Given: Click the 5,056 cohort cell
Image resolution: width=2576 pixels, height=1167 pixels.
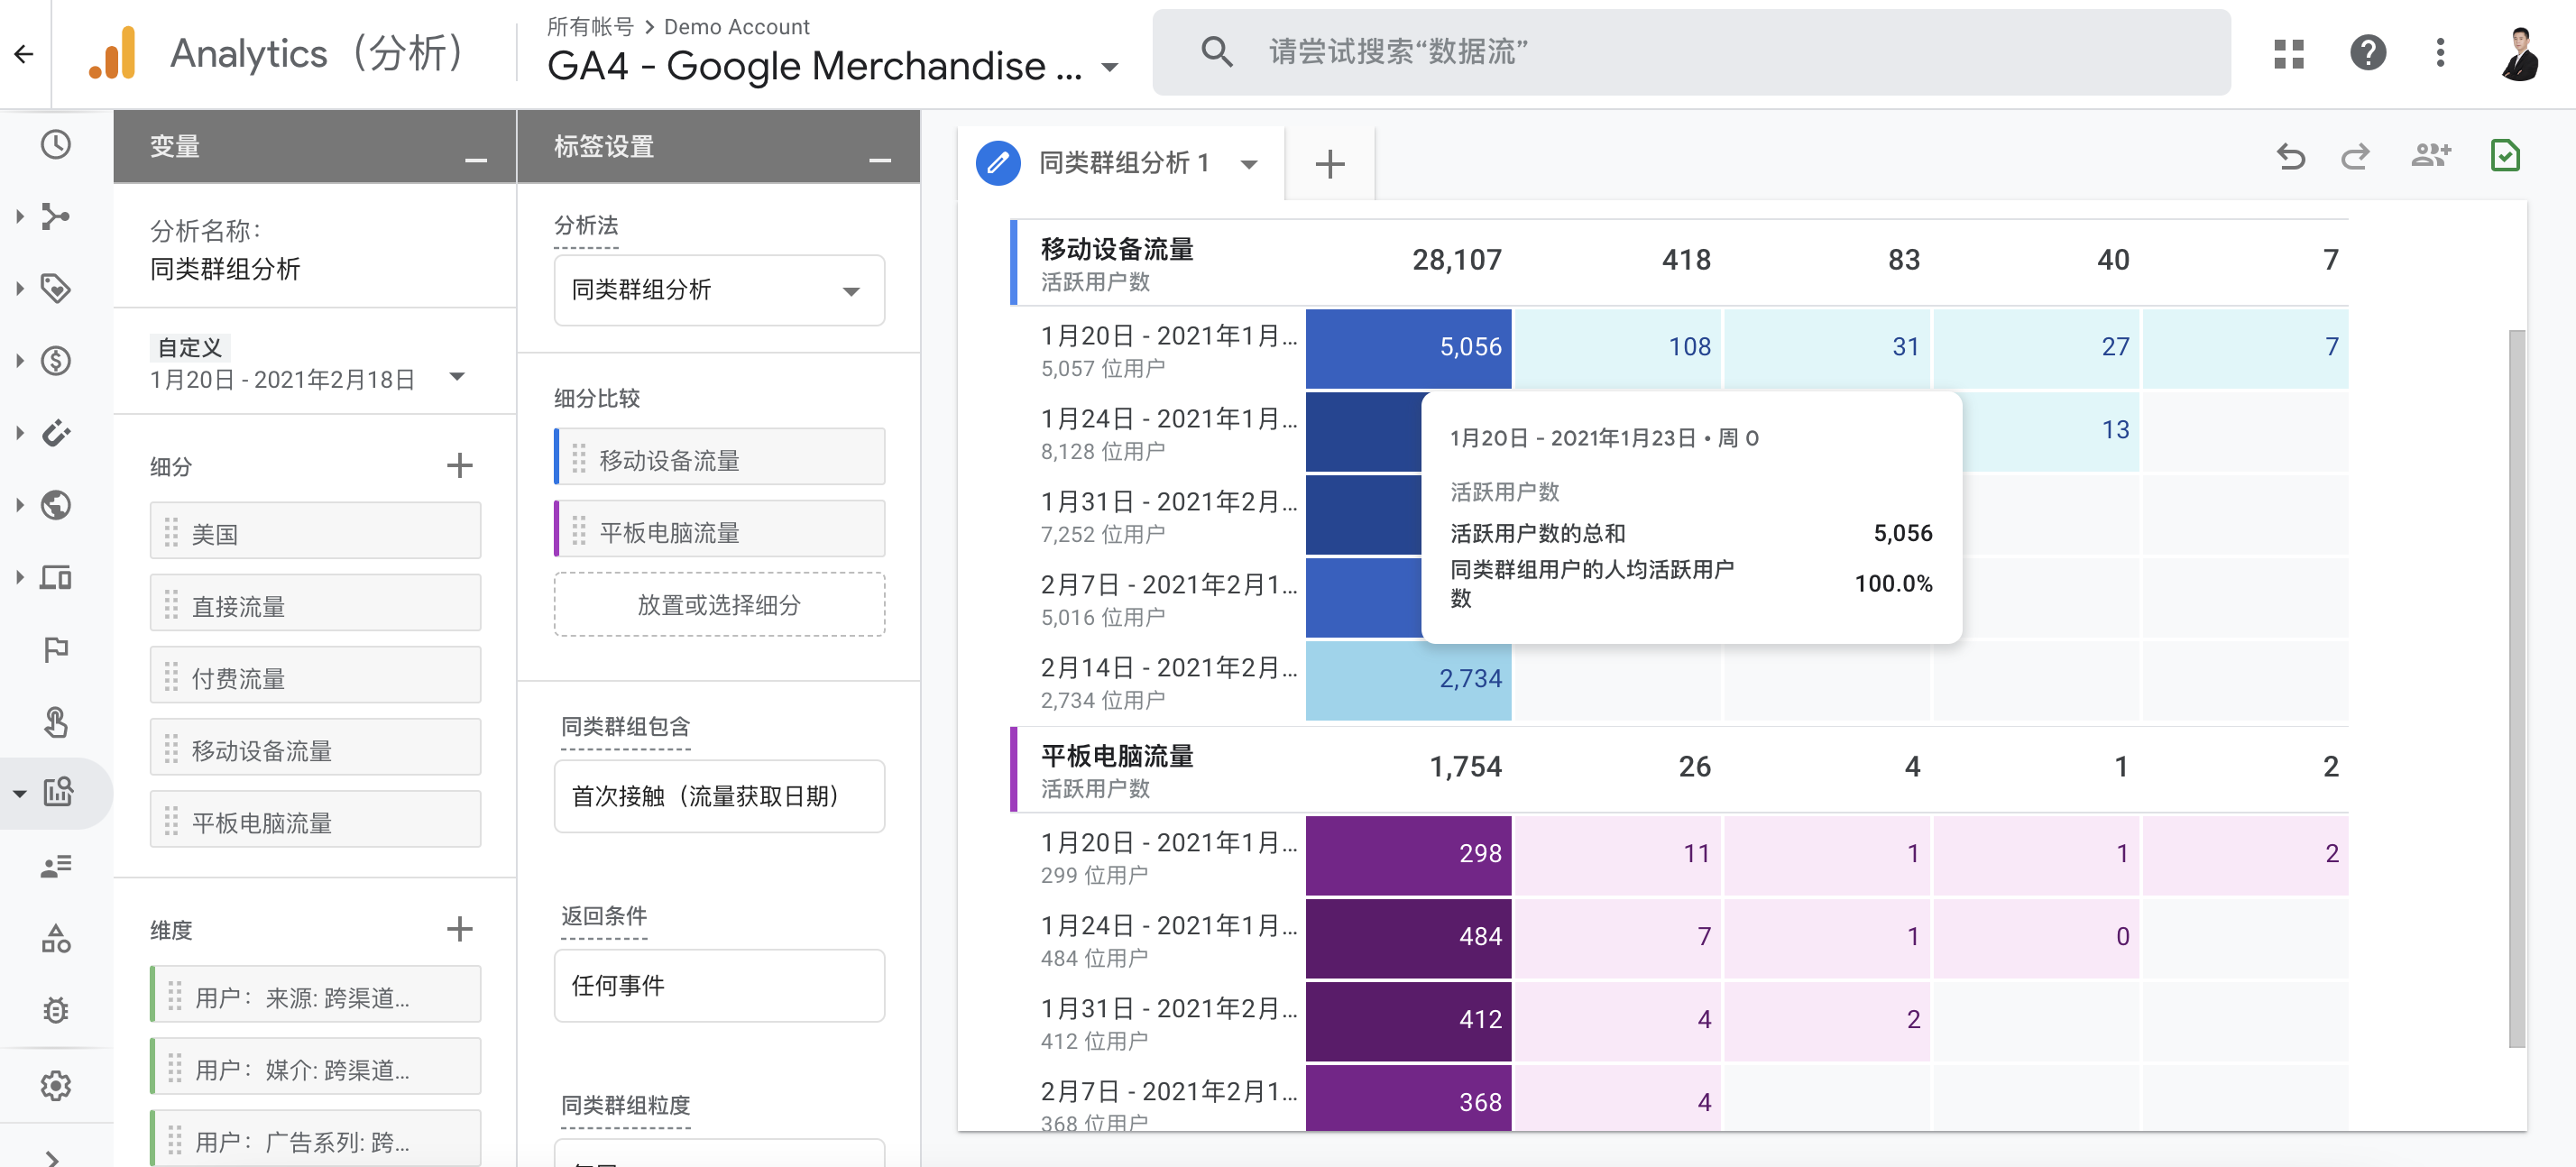Looking at the screenshot, I should (x=1408, y=348).
